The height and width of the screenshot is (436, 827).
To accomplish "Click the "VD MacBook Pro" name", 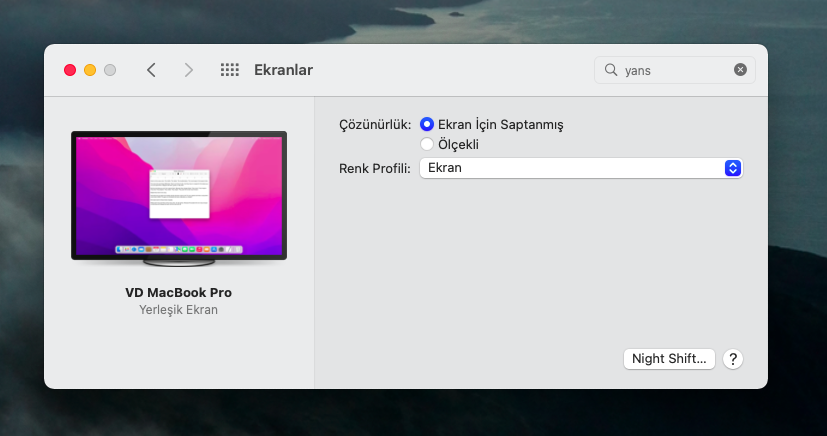I will [x=179, y=293].
